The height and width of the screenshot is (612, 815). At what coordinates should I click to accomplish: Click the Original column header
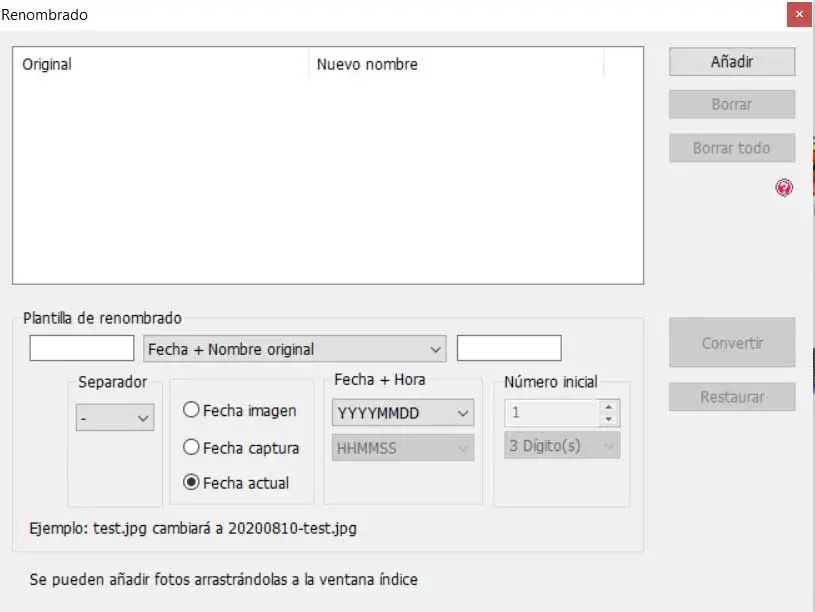click(x=161, y=64)
